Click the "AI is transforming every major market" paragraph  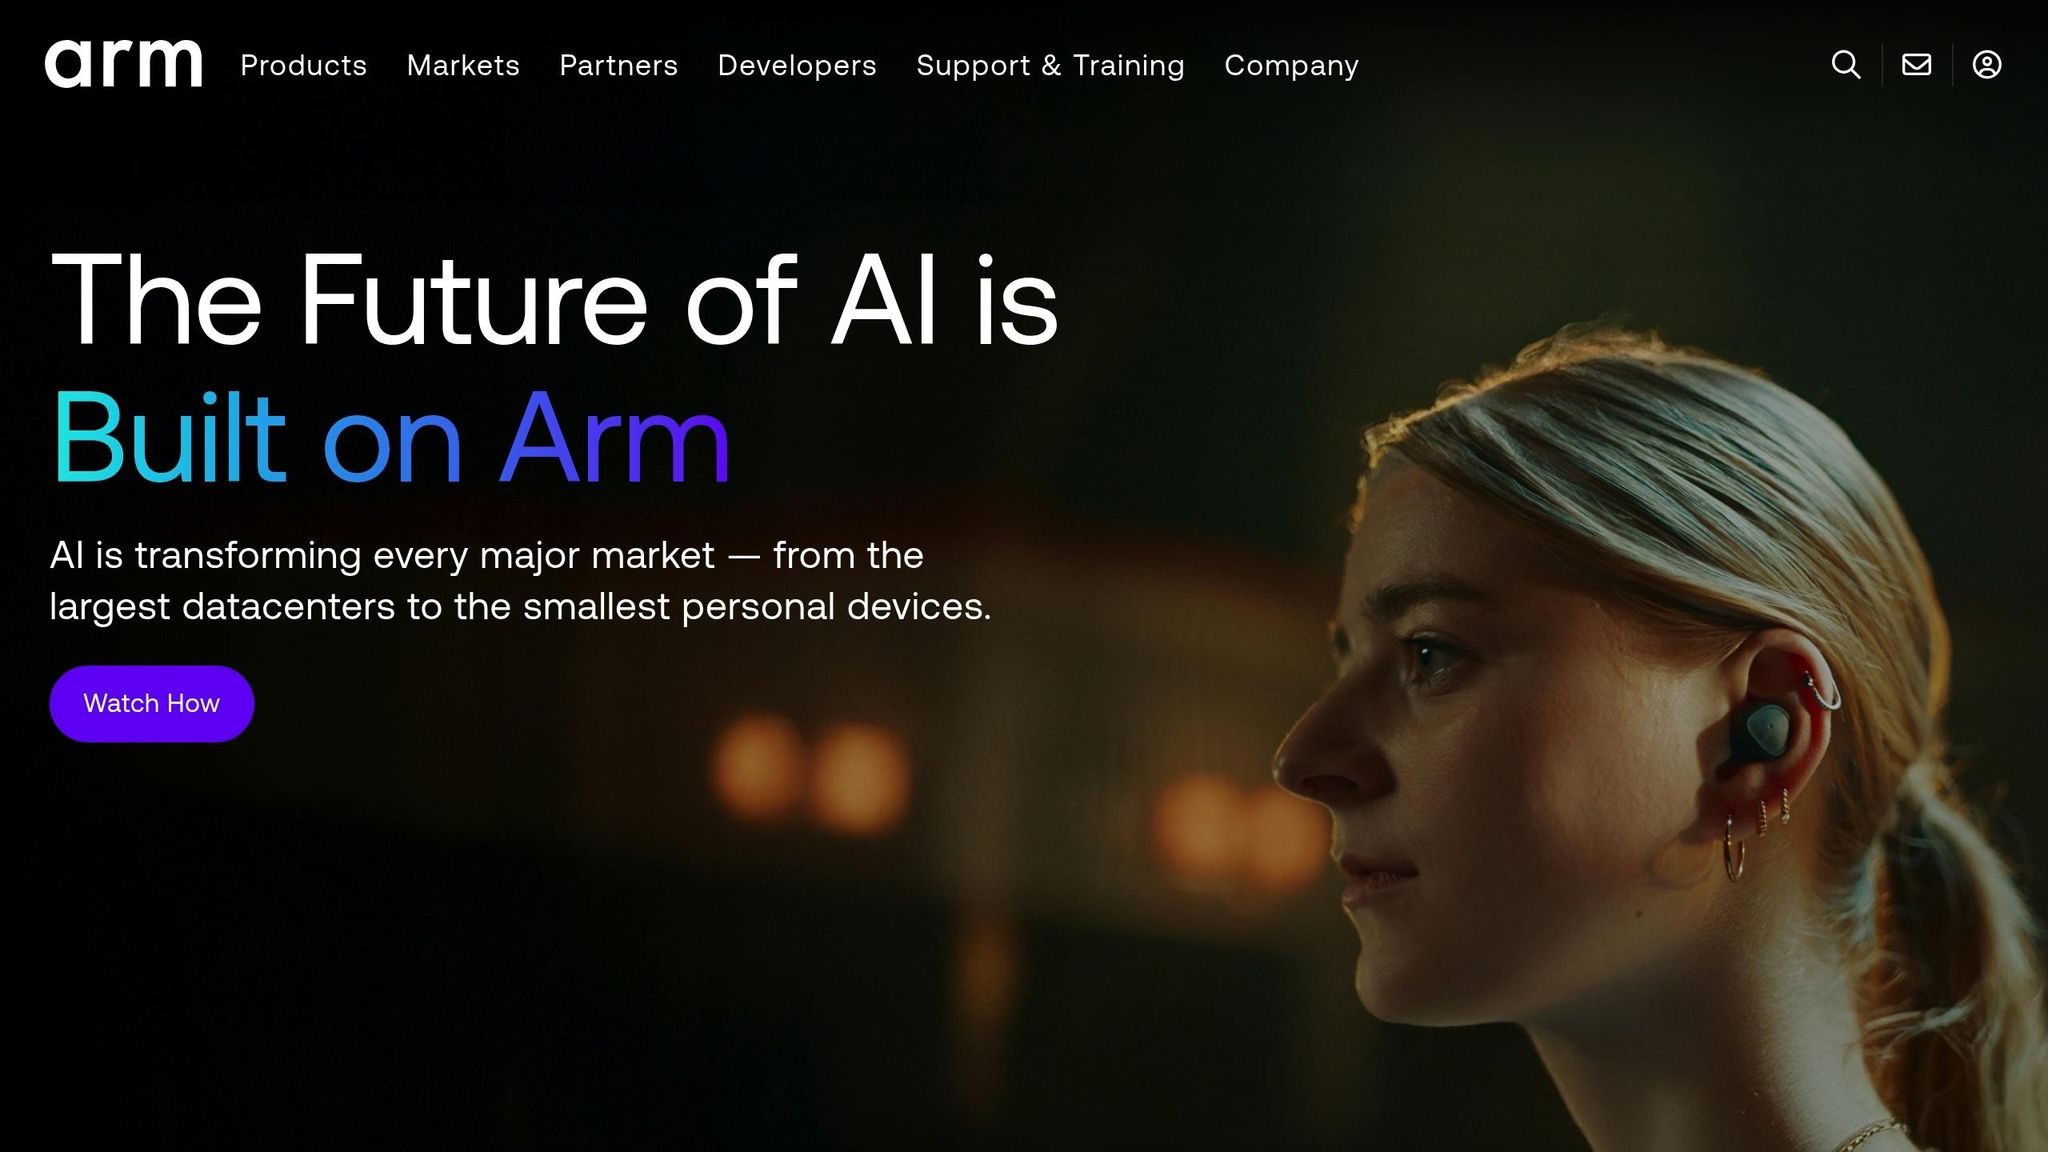(x=520, y=580)
